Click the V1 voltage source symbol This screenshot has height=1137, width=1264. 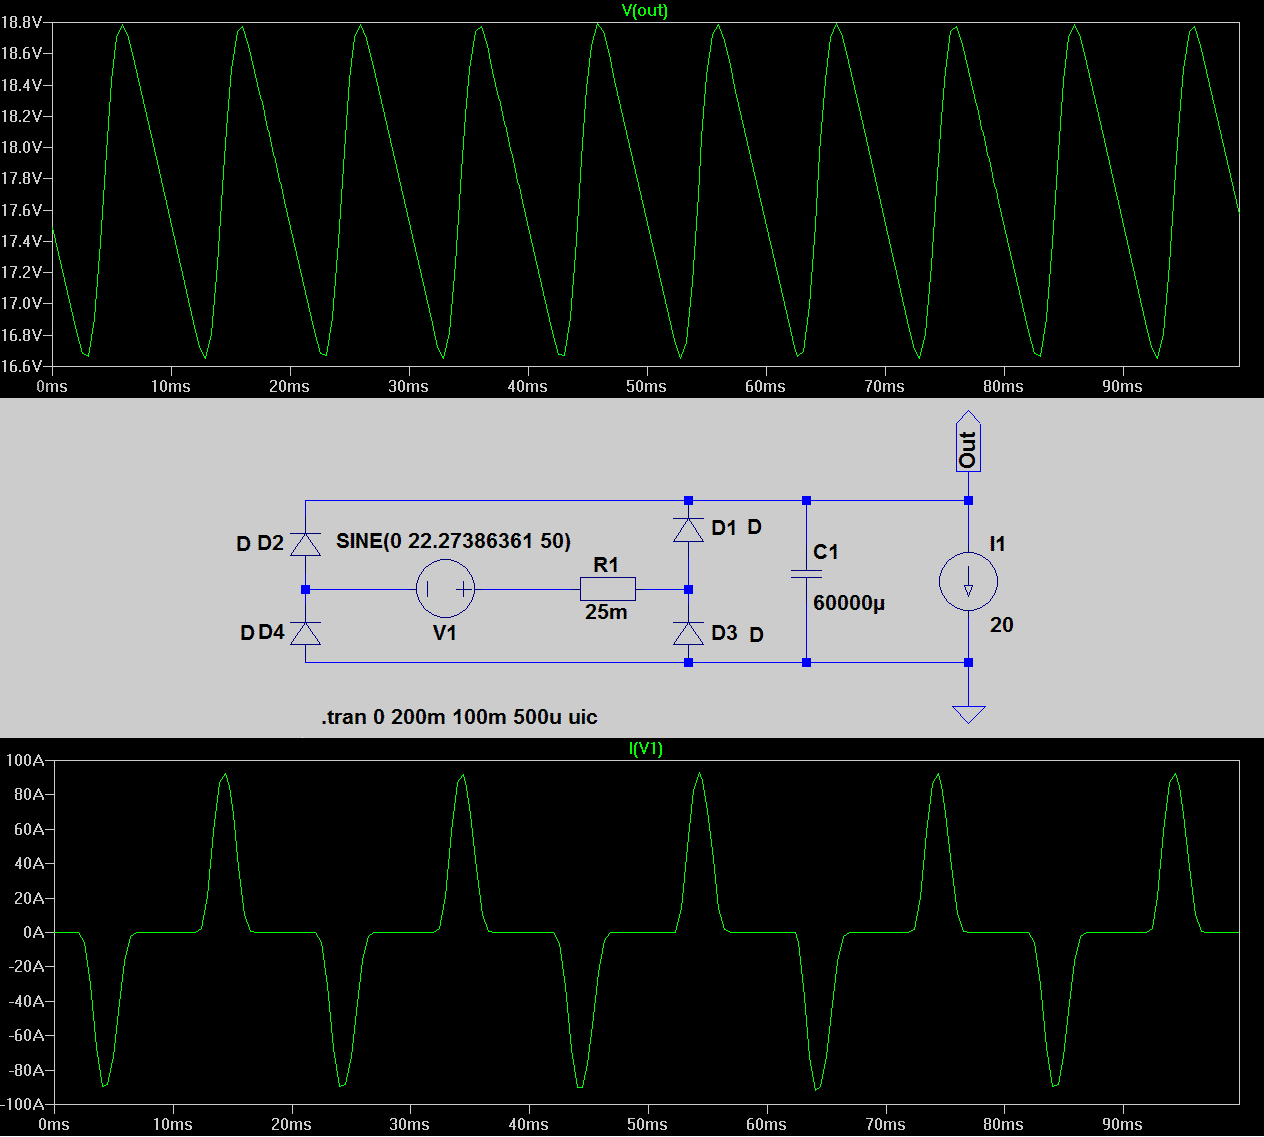pyautogui.click(x=445, y=589)
